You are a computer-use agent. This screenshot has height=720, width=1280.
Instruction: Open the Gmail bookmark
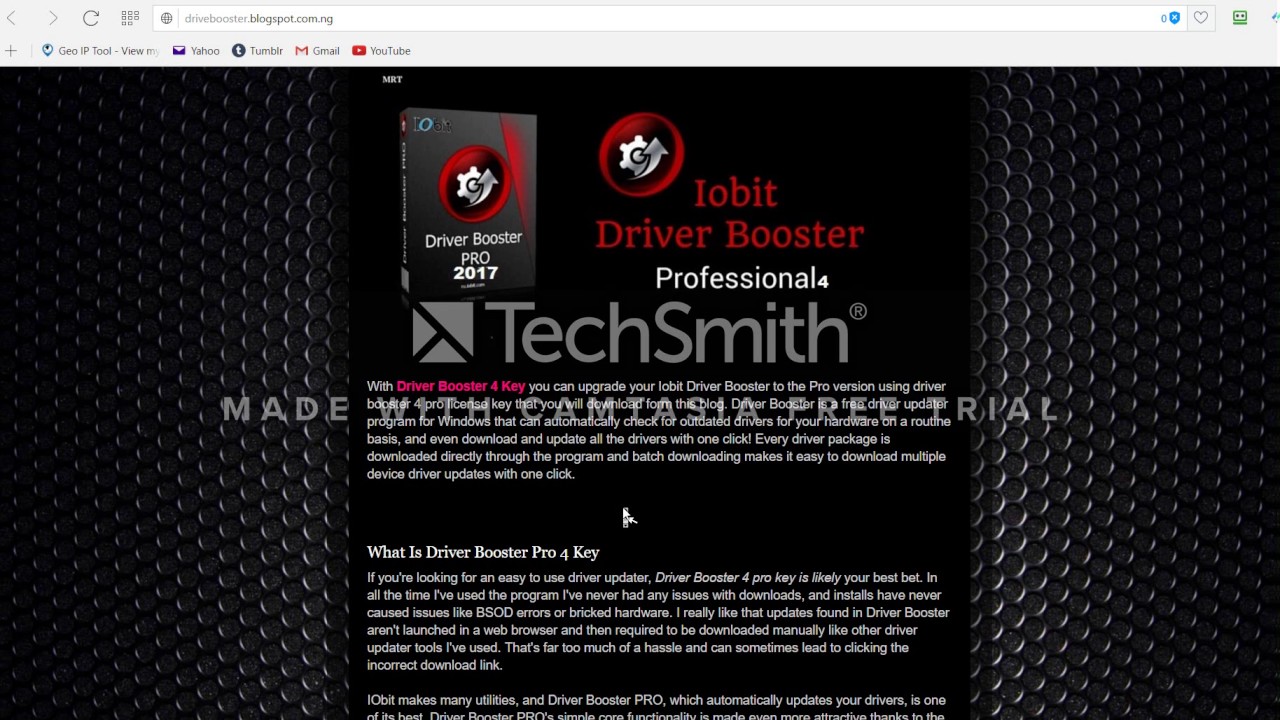point(317,51)
